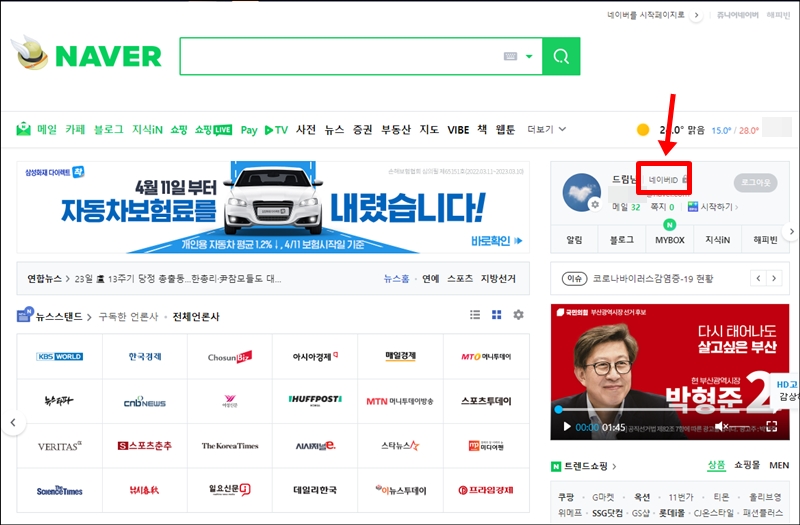Switch to the 알림 tab
This screenshot has width=800, height=525.
tap(574, 240)
